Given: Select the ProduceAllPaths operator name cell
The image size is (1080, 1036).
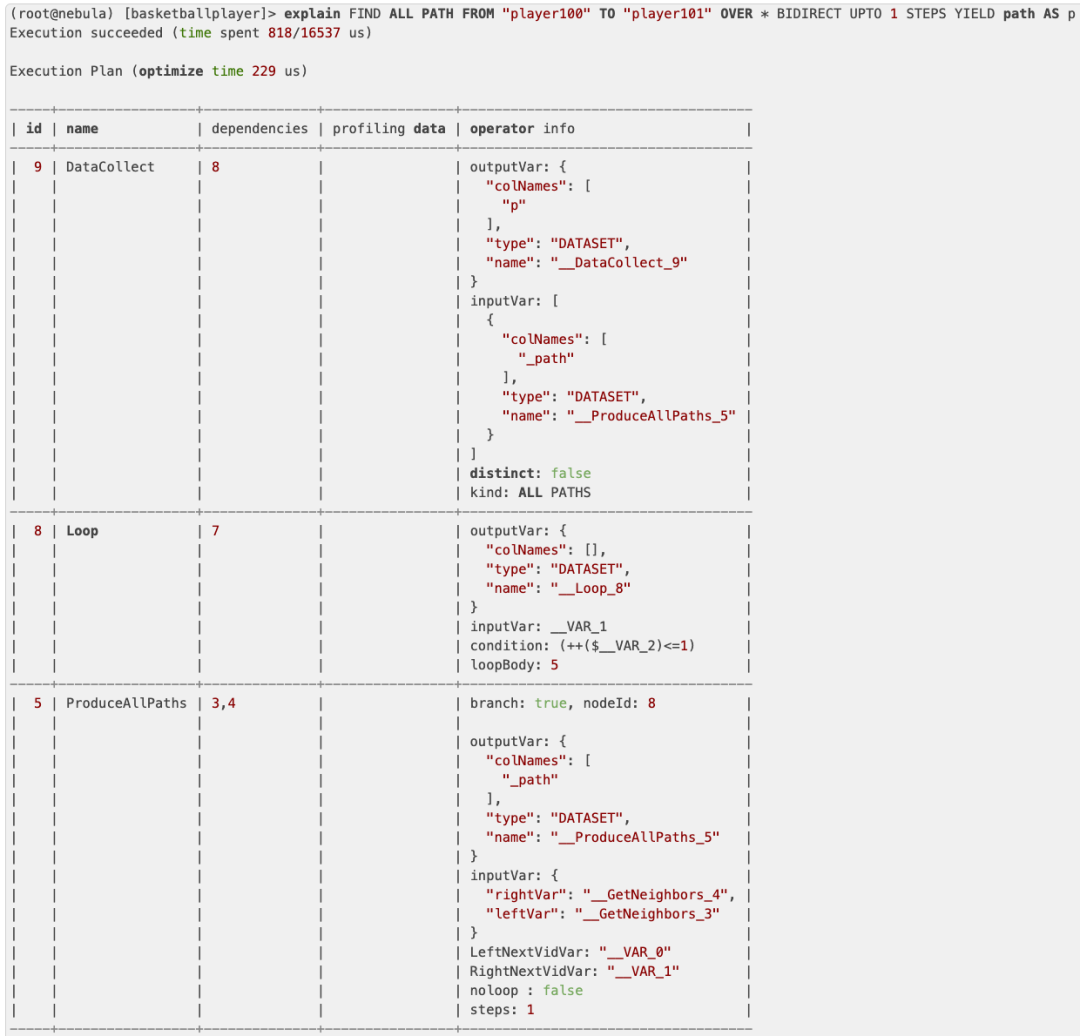Looking at the screenshot, I should tap(126, 703).
